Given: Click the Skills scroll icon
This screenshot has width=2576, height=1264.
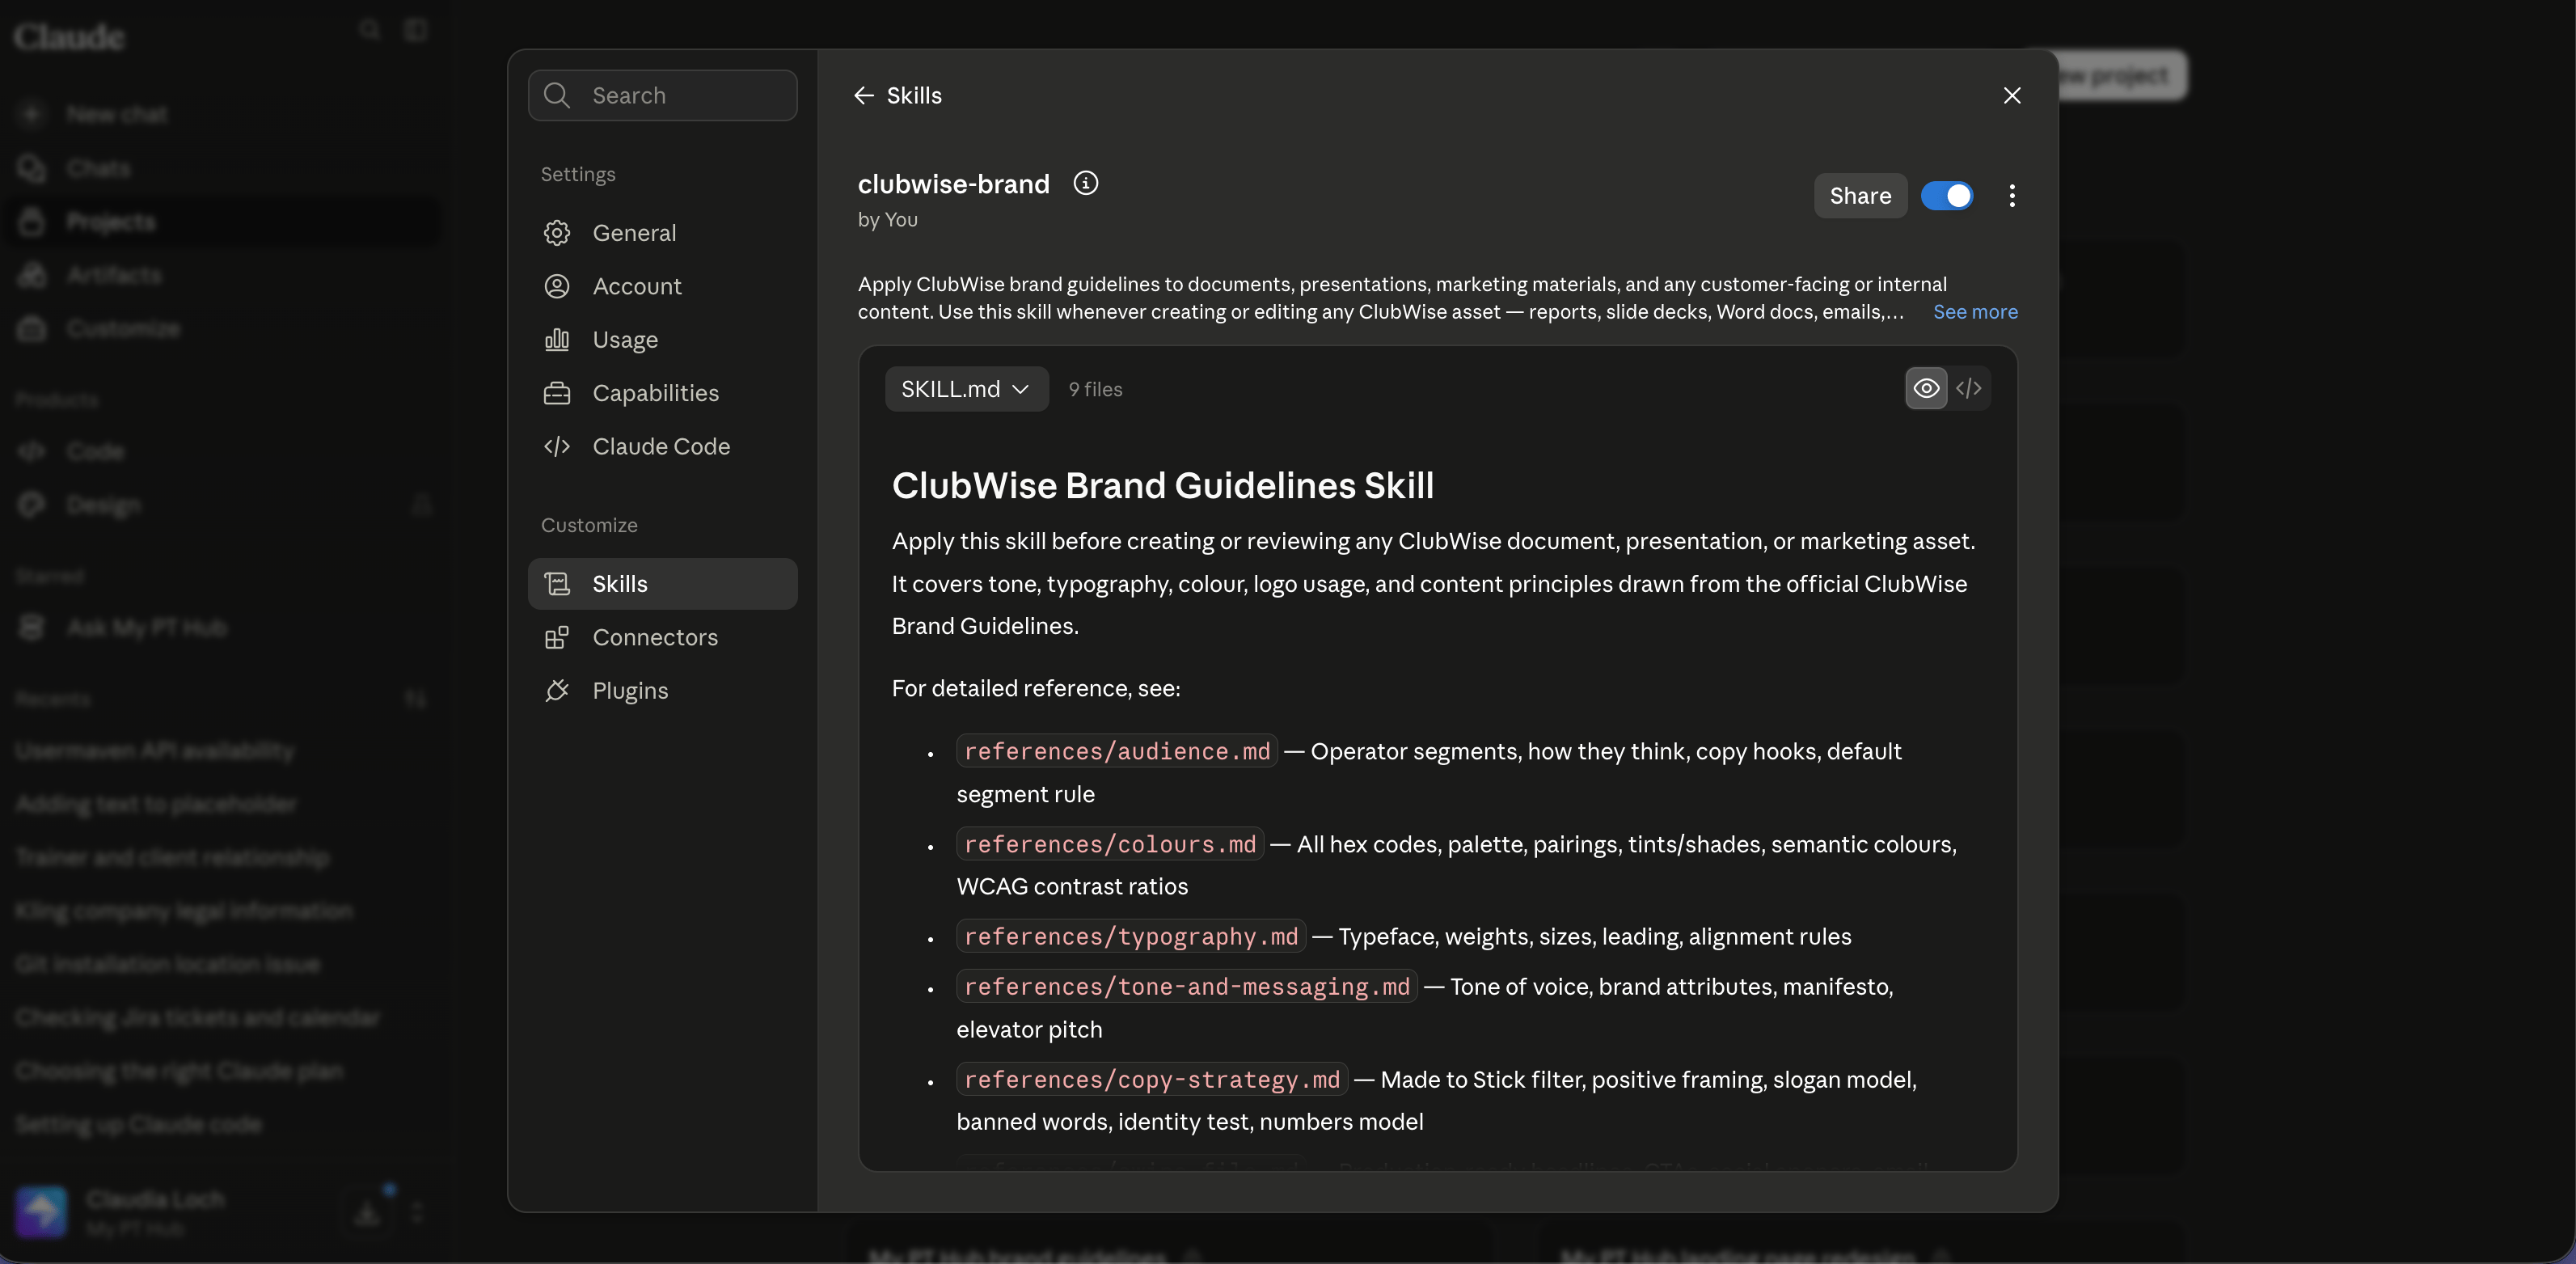Looking at the screenshot, I should pyautogui.click(x=557, y=584).
